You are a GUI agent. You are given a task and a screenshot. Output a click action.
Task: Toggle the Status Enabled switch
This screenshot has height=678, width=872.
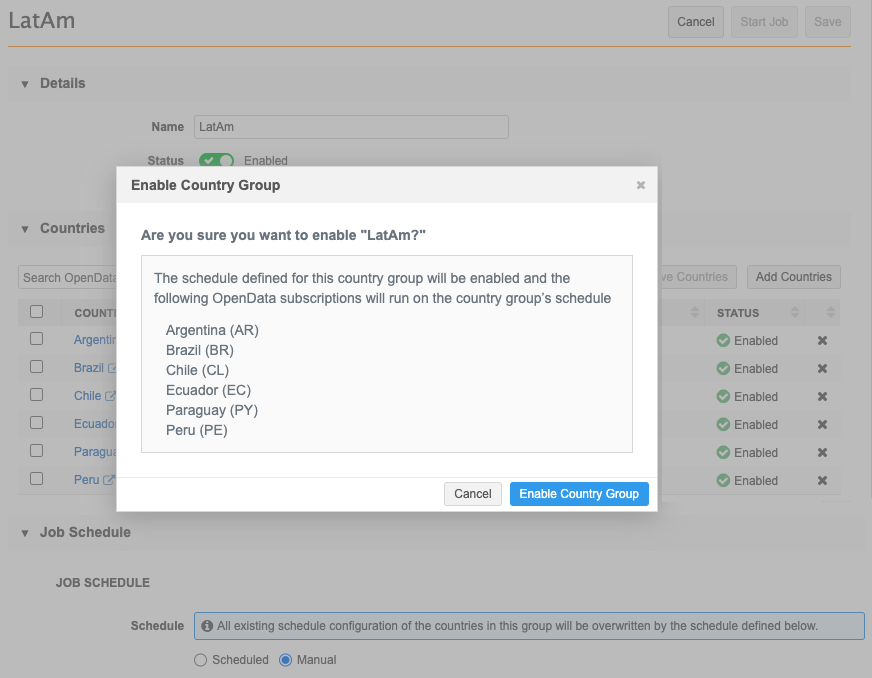(x=216, y=160)
